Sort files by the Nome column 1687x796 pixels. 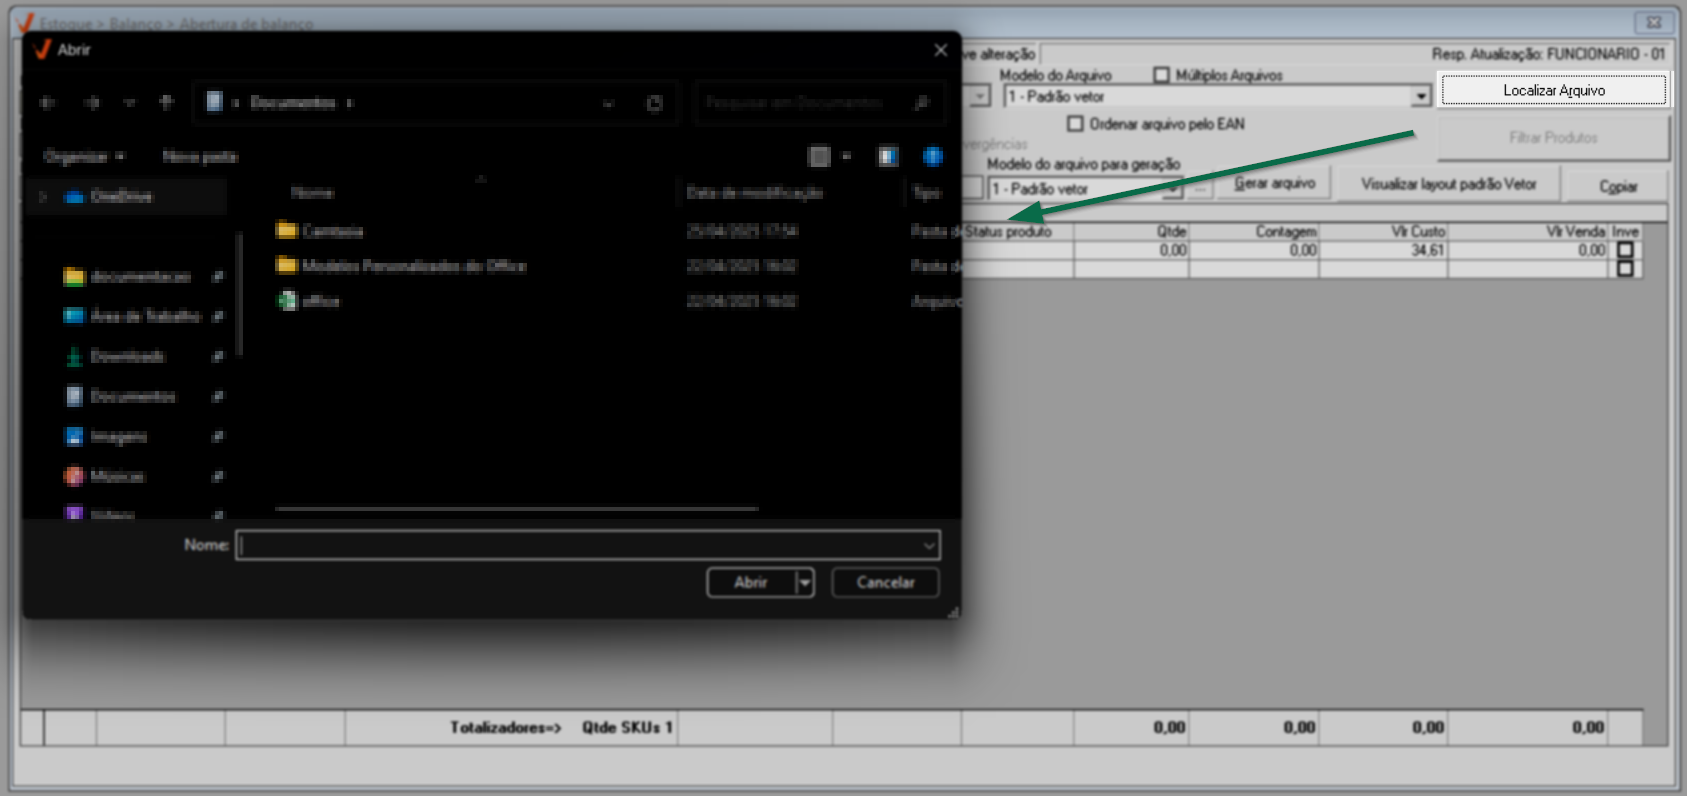312,193
